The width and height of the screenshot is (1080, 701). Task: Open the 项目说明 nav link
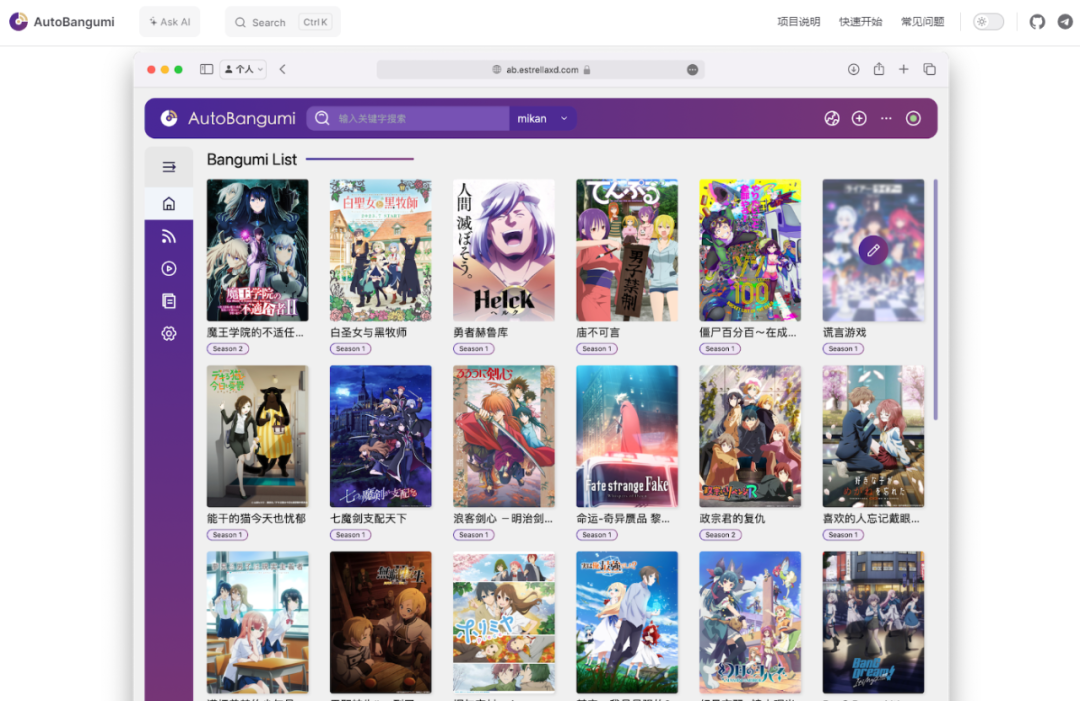click(798, 22)
